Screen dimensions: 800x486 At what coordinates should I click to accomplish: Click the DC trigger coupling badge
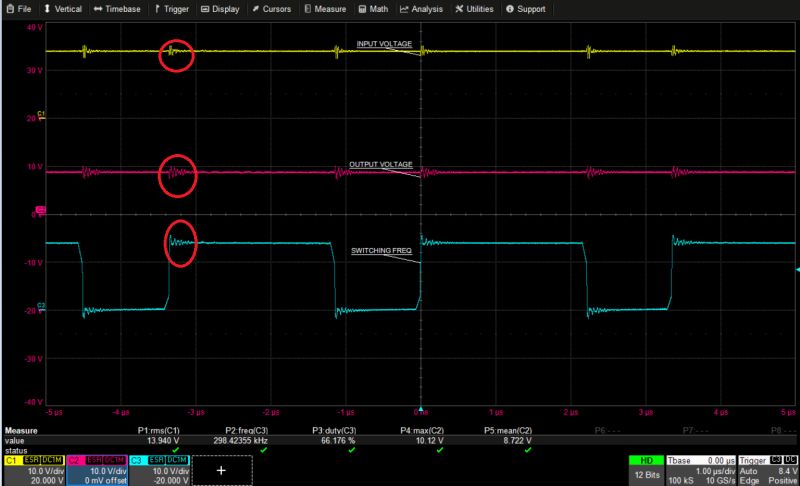[790, 460]
